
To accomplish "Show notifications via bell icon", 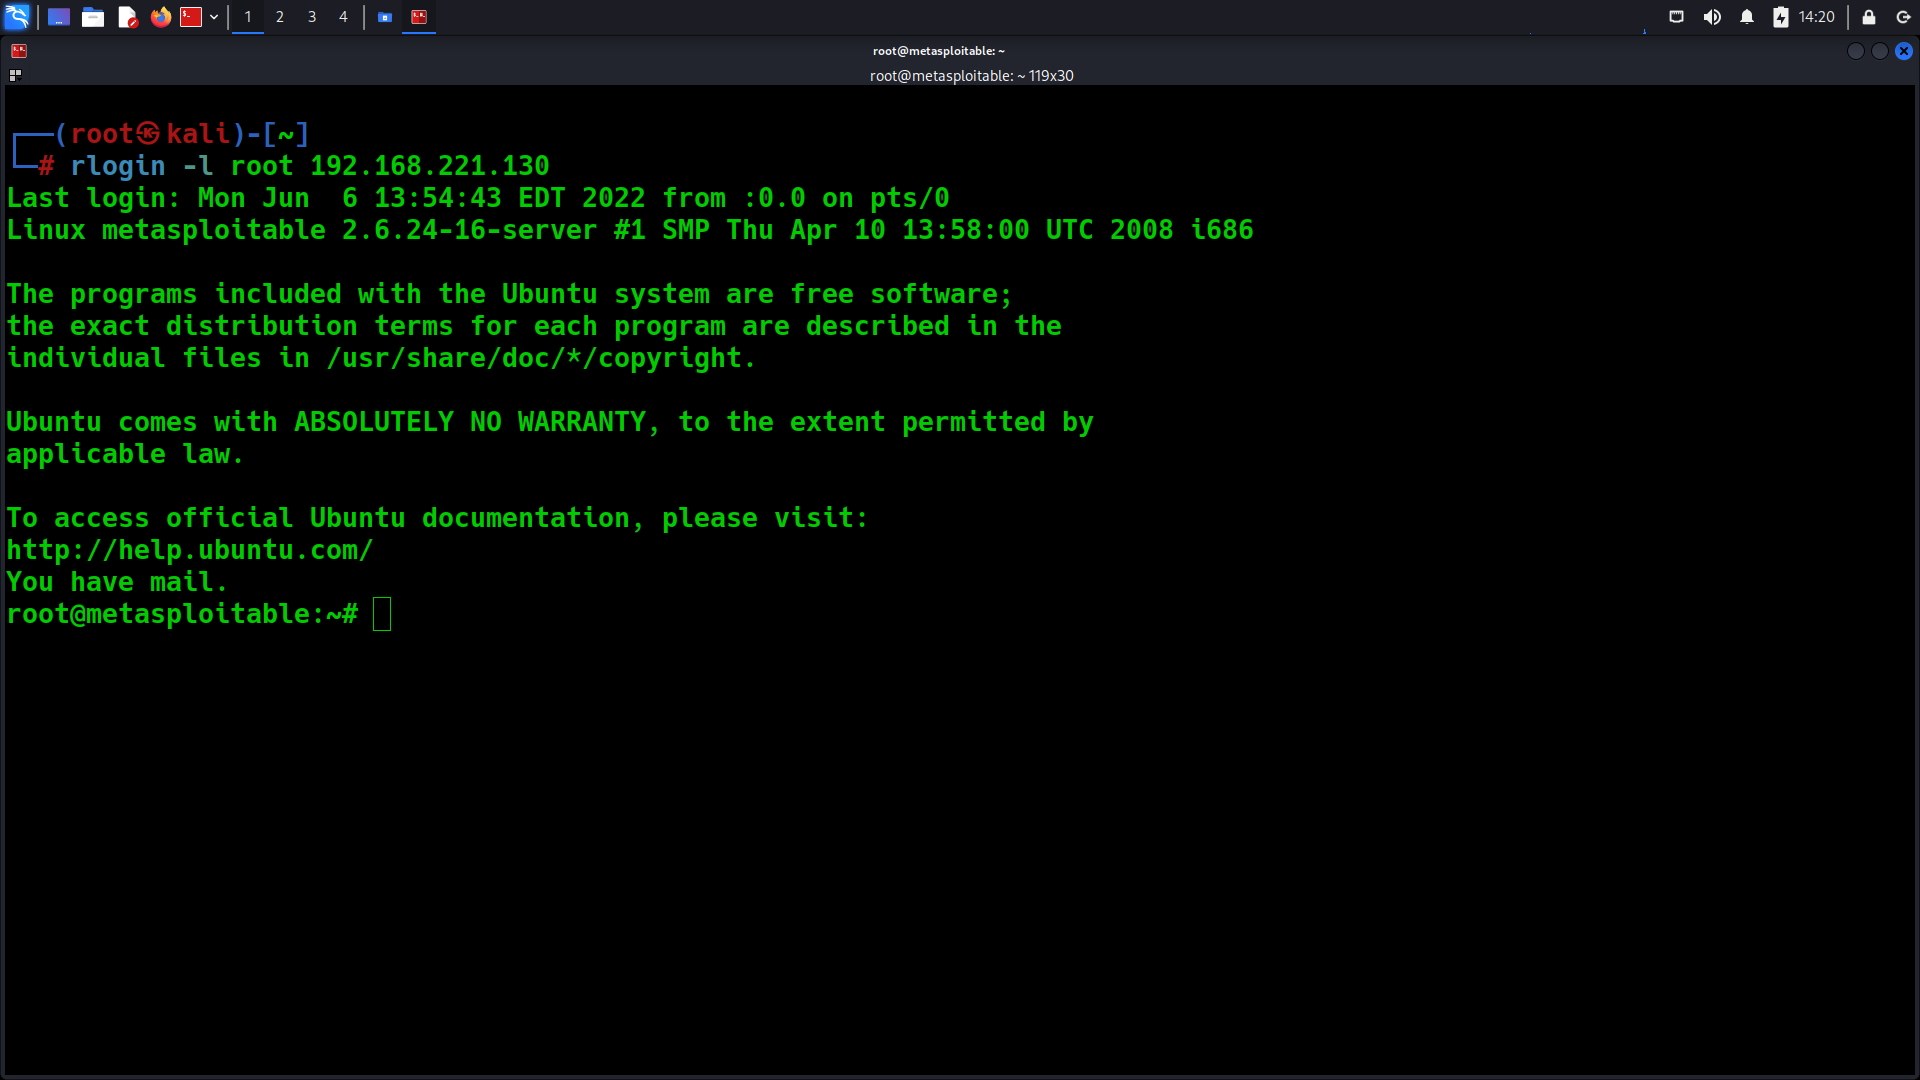I will (x=1747, y=17).
